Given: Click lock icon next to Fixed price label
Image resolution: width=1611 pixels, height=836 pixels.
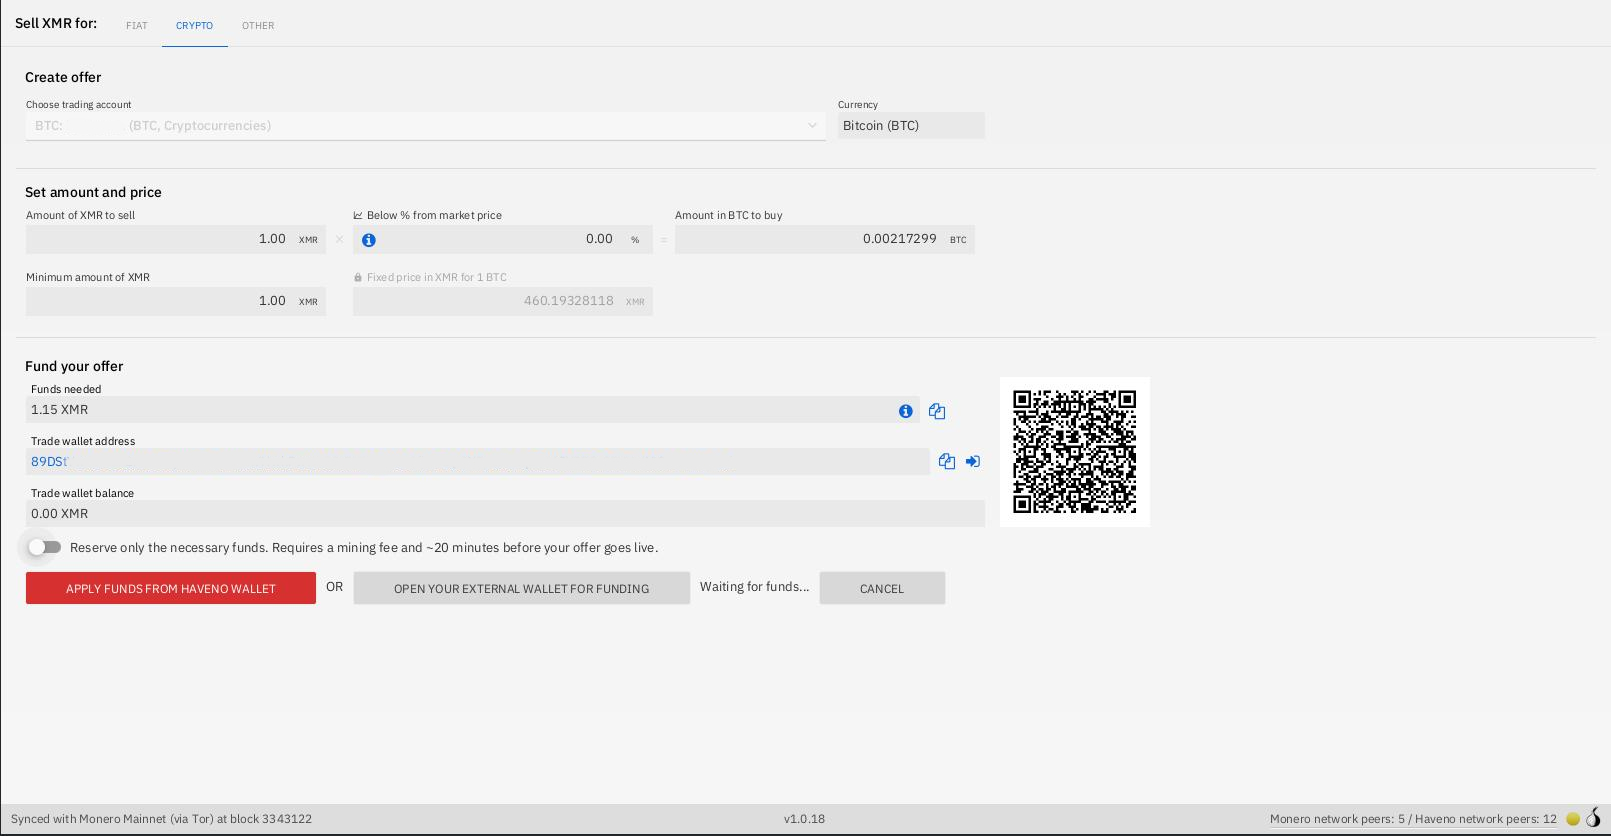Looking at the screenshot, I should (x=358, y=277).
